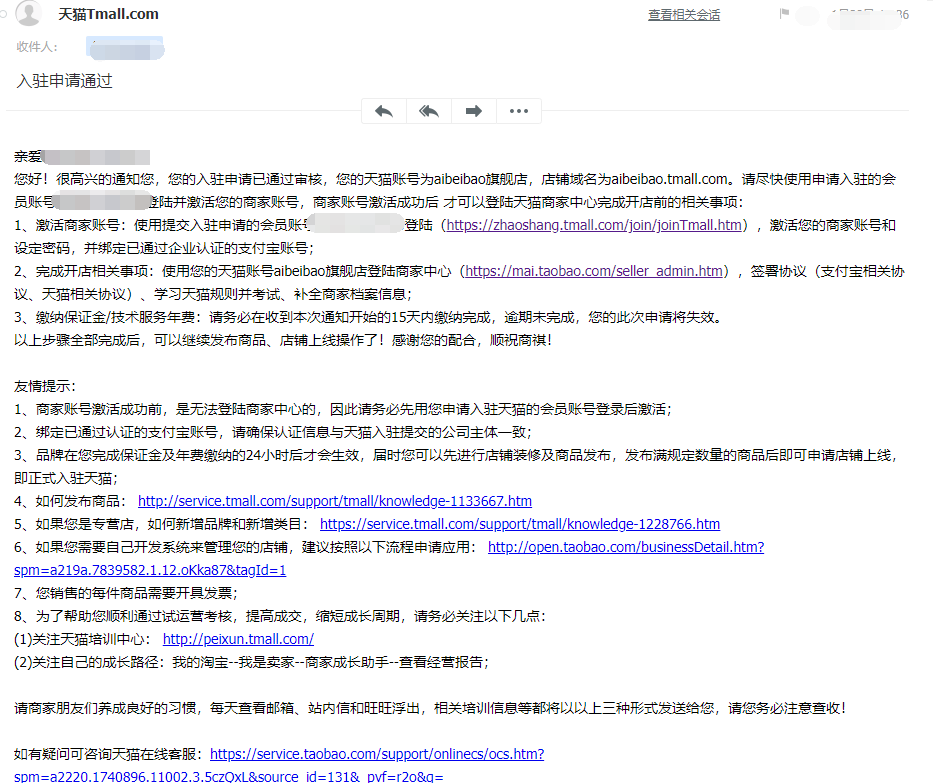Open the knowledge-1133667.htm link

point(335,502)
